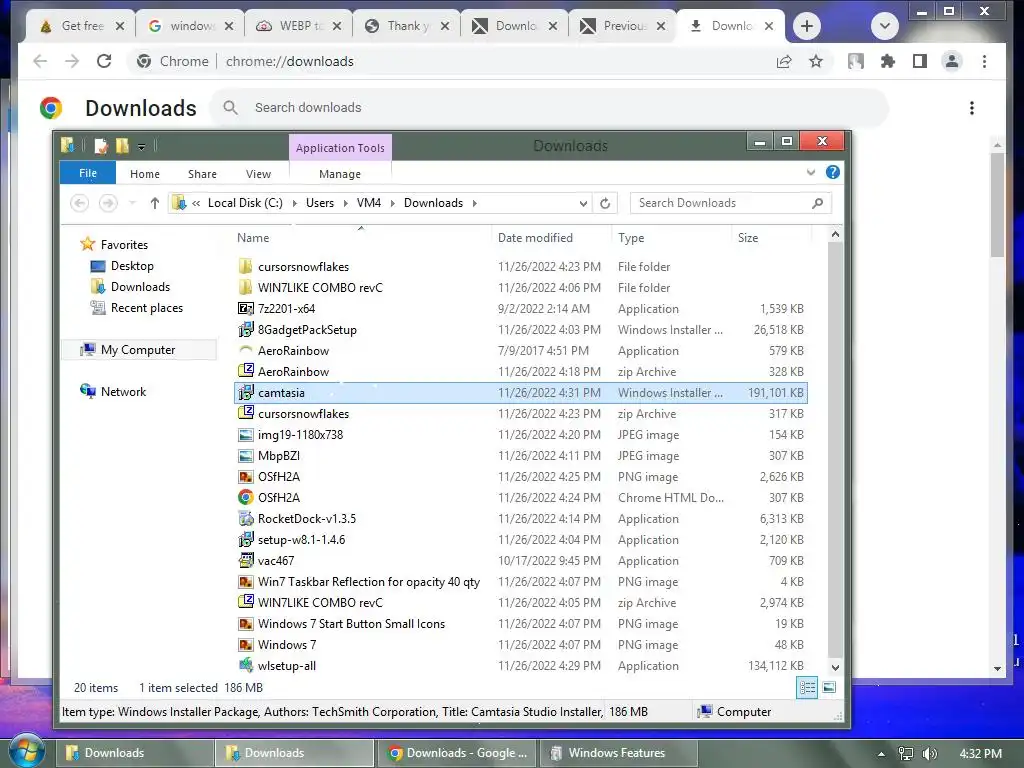Image resolution: width=1024 pixels, height=768 pixels.
Task: Click Explorer file list scrollbar down arrow
Action: 835,667
